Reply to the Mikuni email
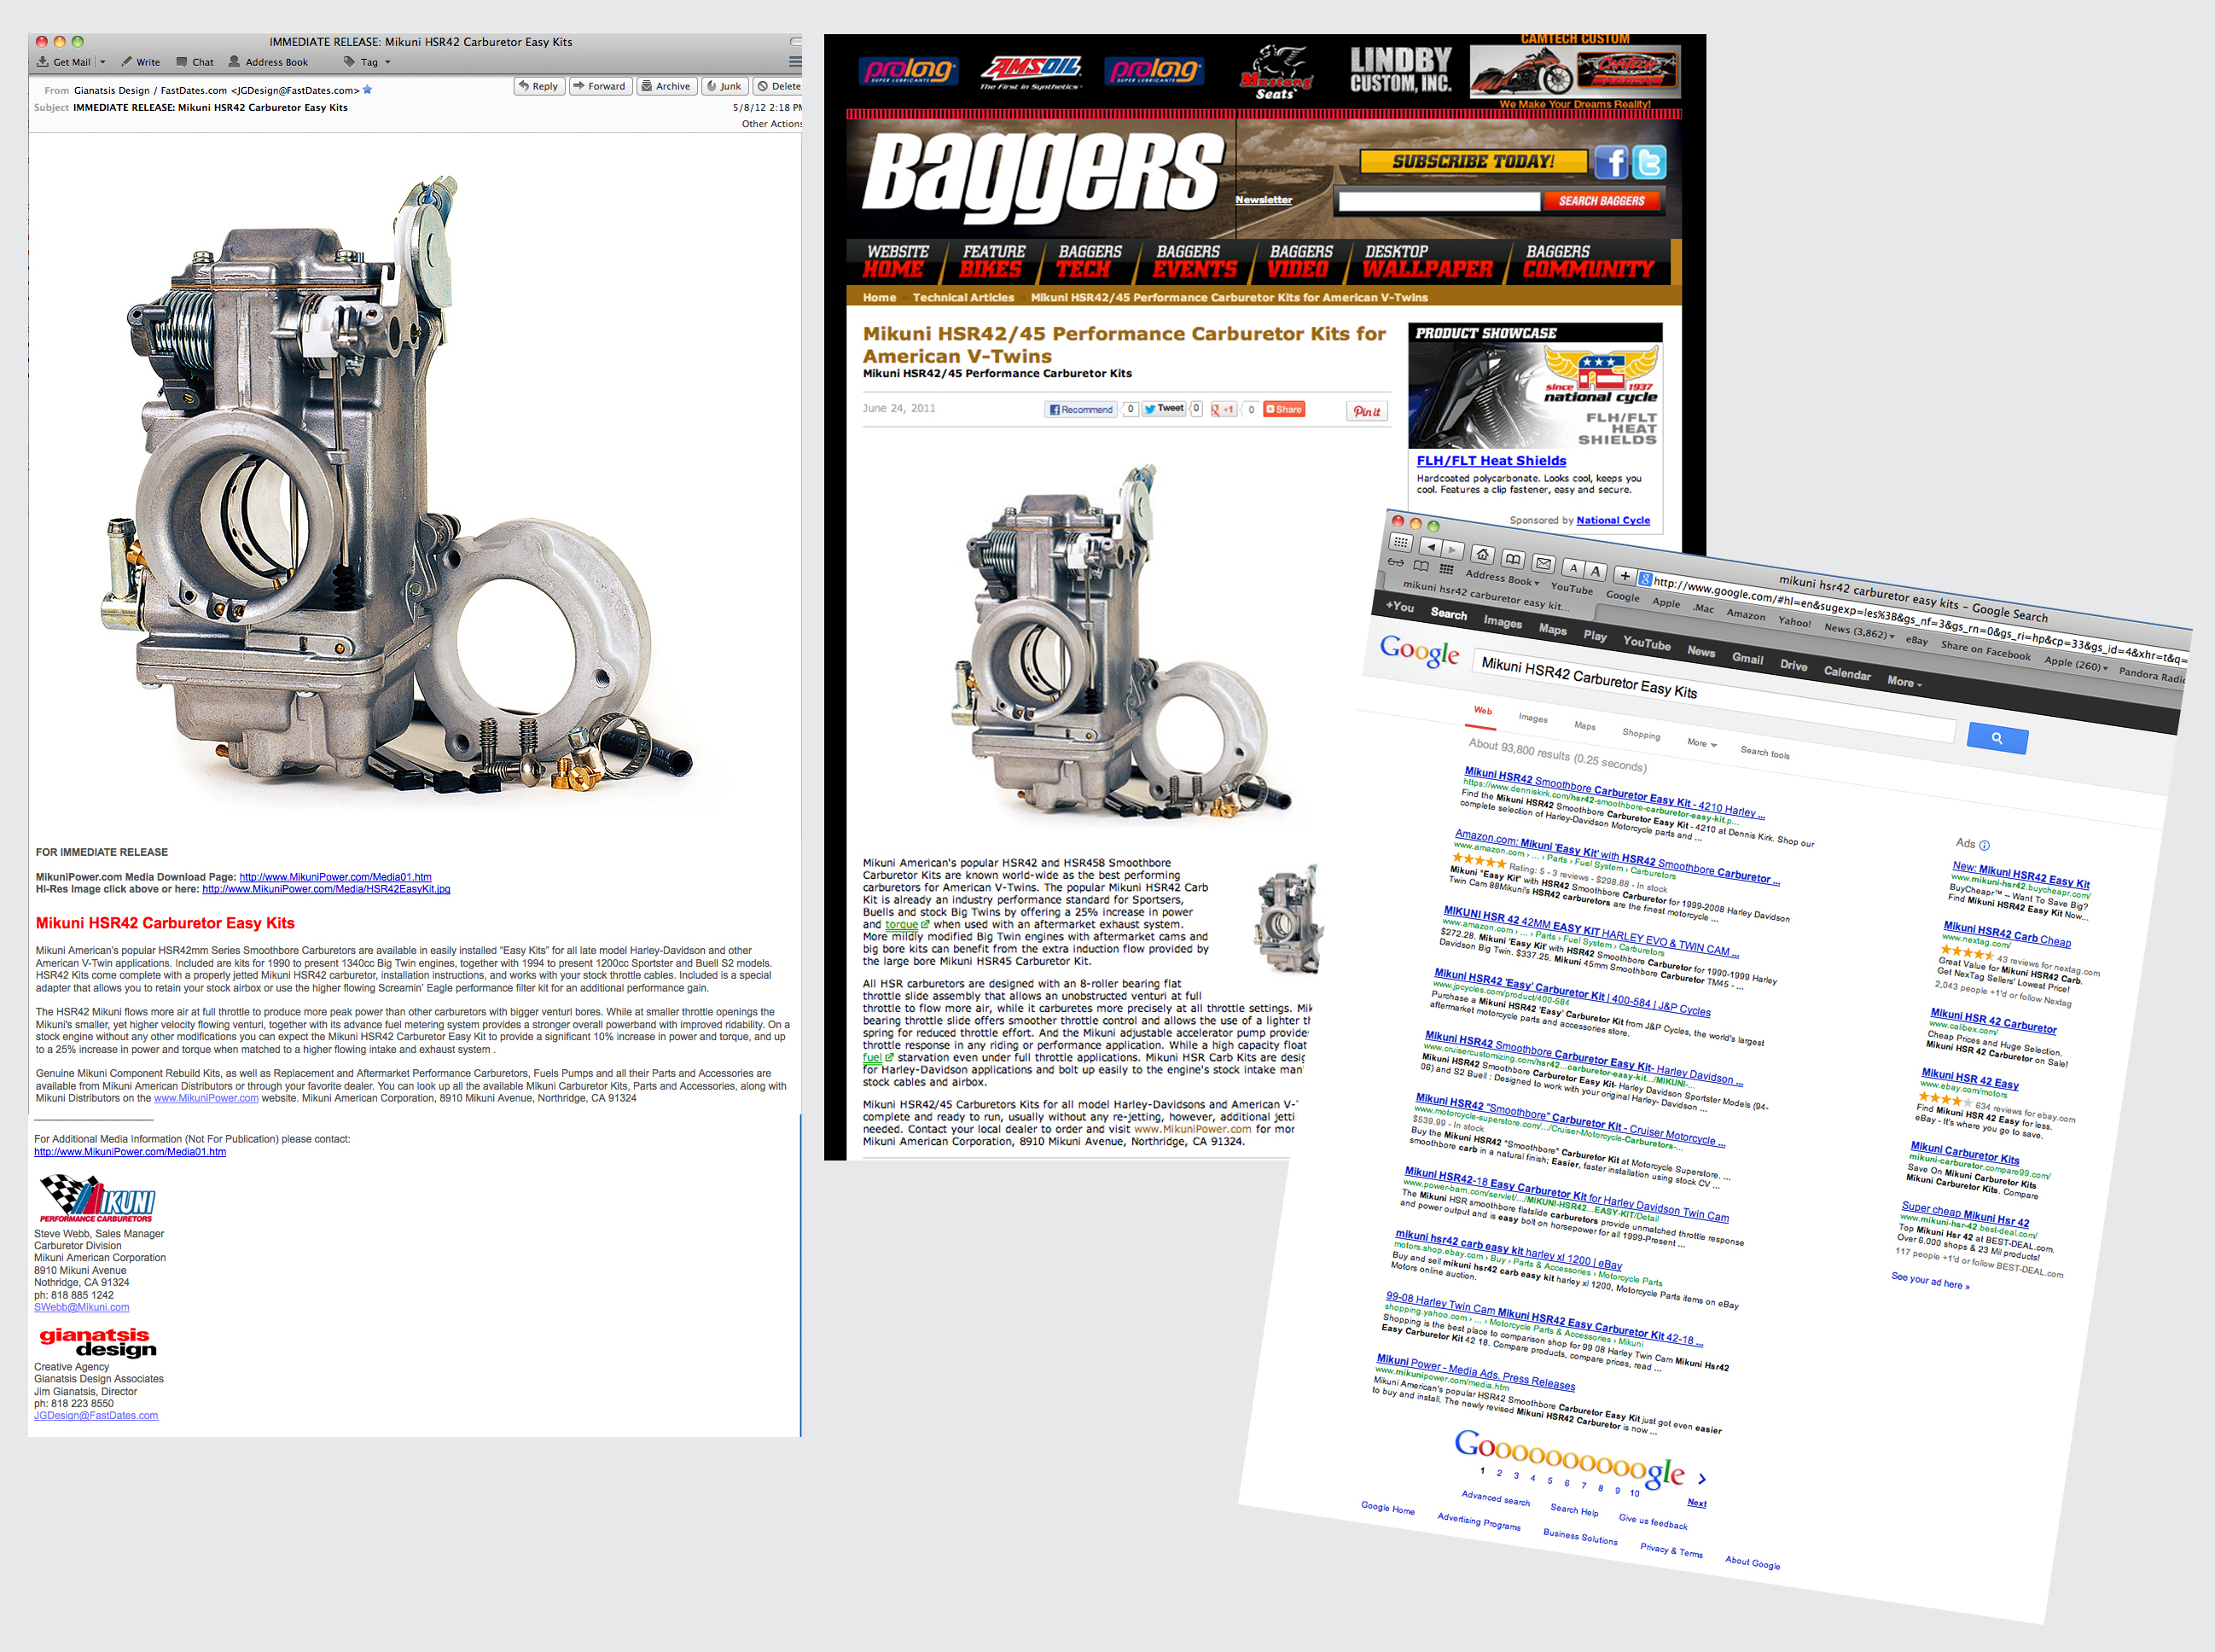 click(539, 86)
